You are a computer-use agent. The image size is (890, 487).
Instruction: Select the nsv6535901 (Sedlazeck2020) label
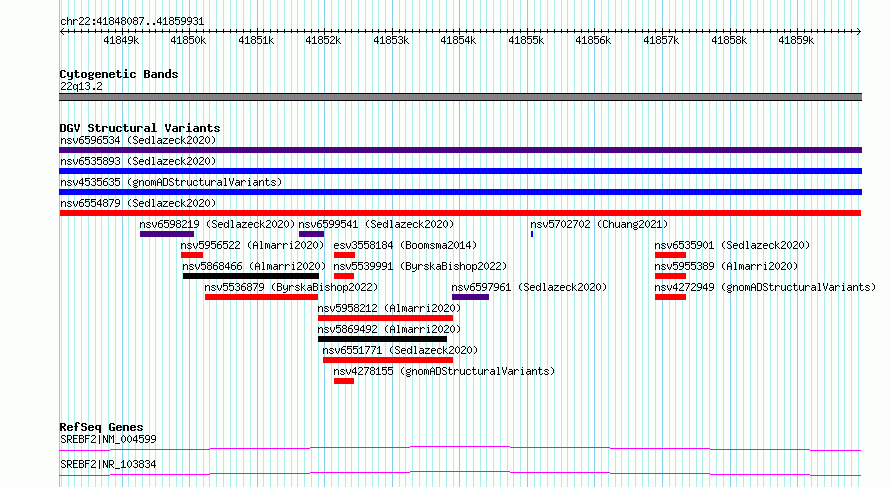point(732,245)
